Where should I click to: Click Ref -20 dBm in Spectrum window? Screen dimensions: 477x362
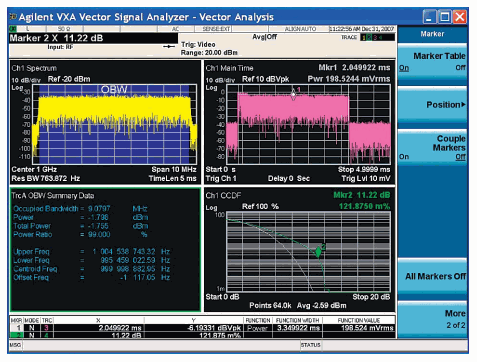(69, 79)
